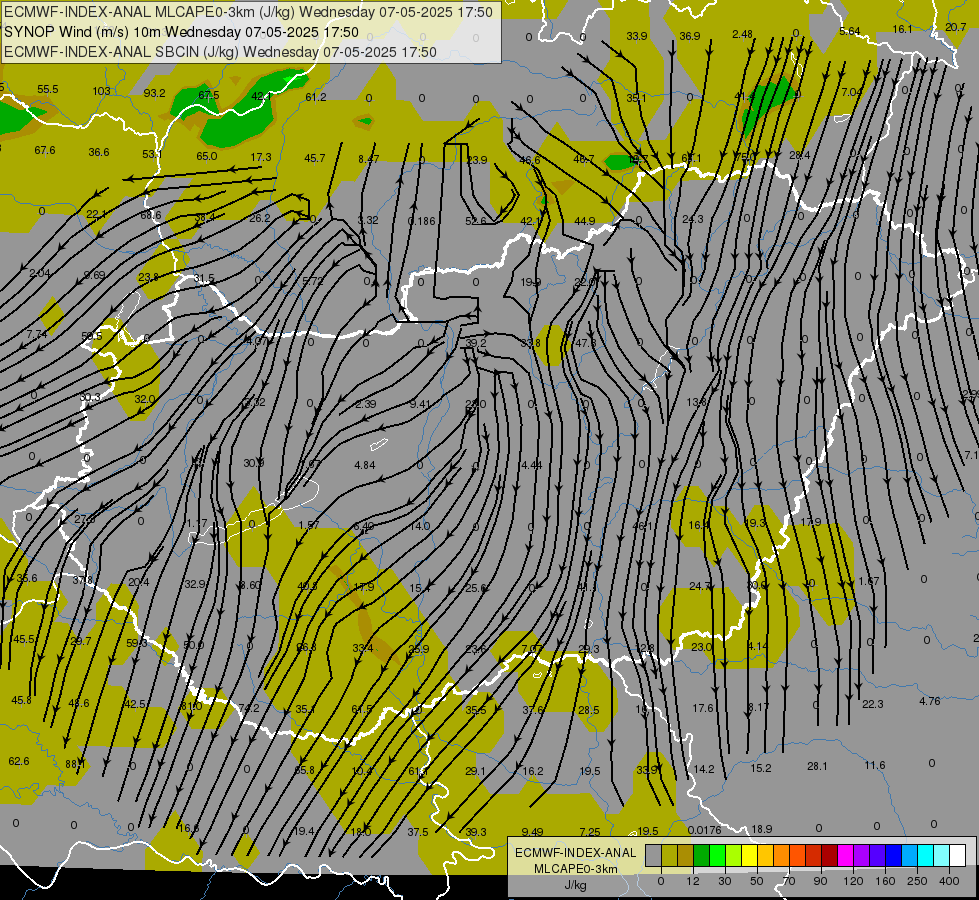Viewport: 979px width, 900px height.
Task: Pick the pure yellow swatch in the legend
Action: tap(749, 855)
